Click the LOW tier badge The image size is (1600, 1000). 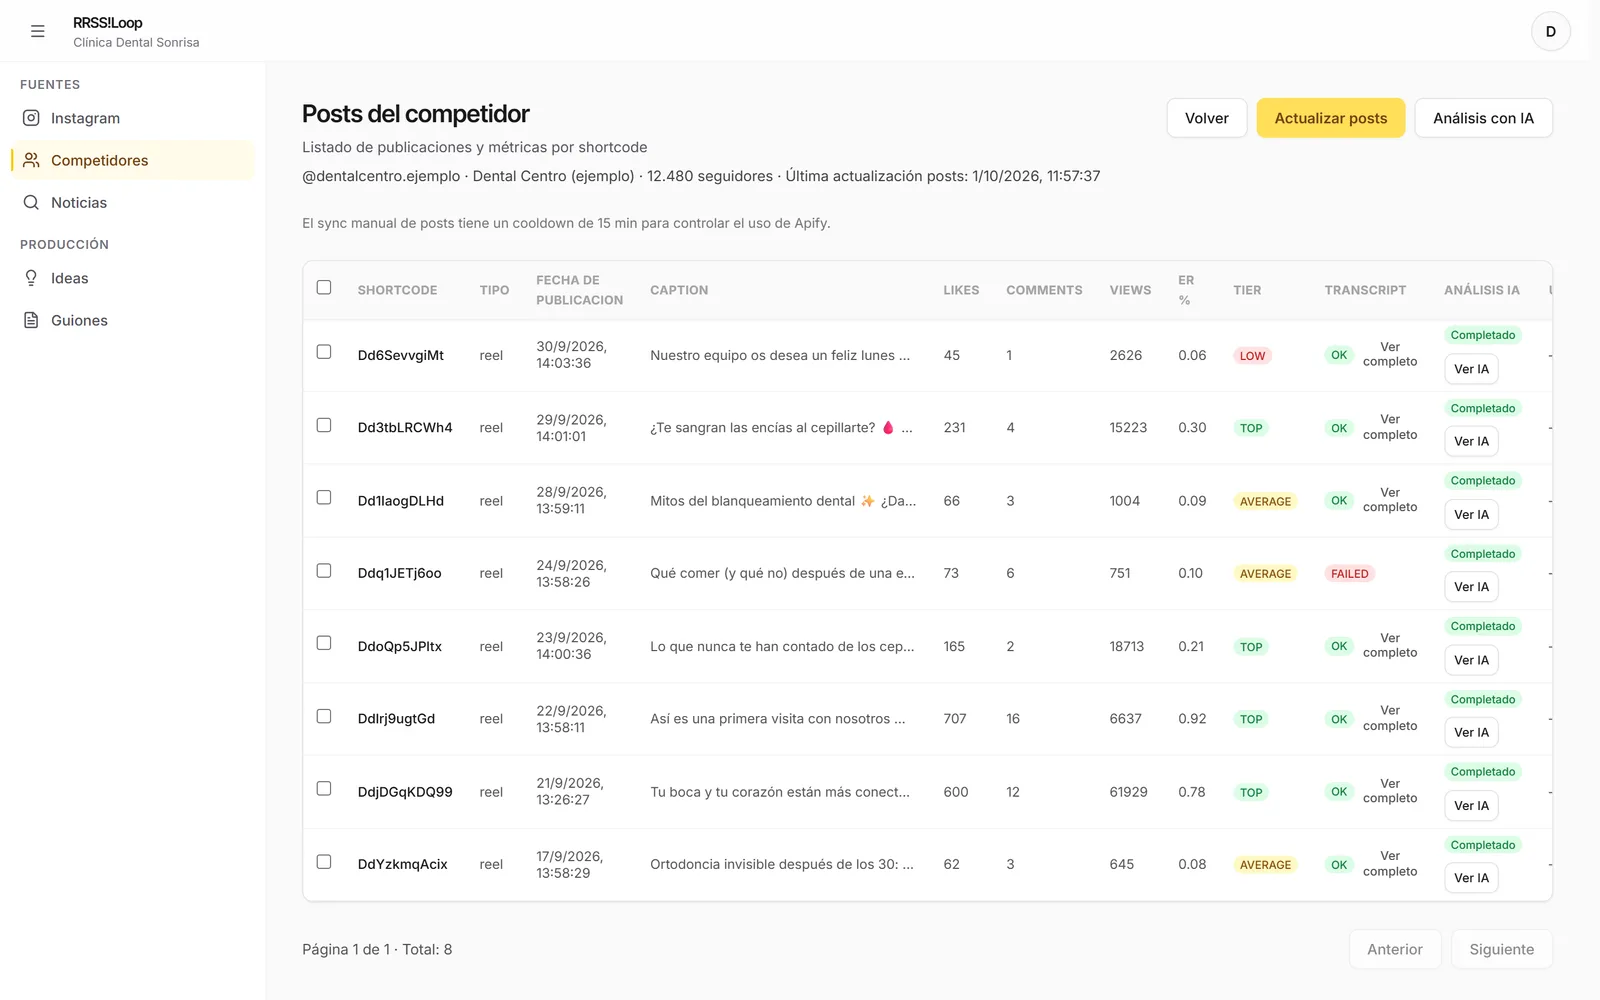tap(1252, 356)
